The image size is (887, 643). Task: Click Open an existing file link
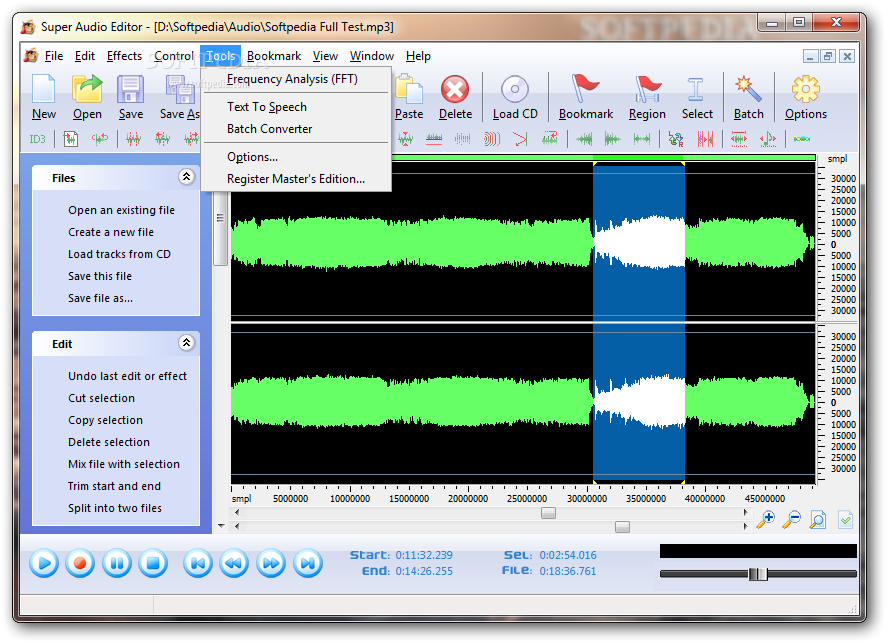point(121,210)
